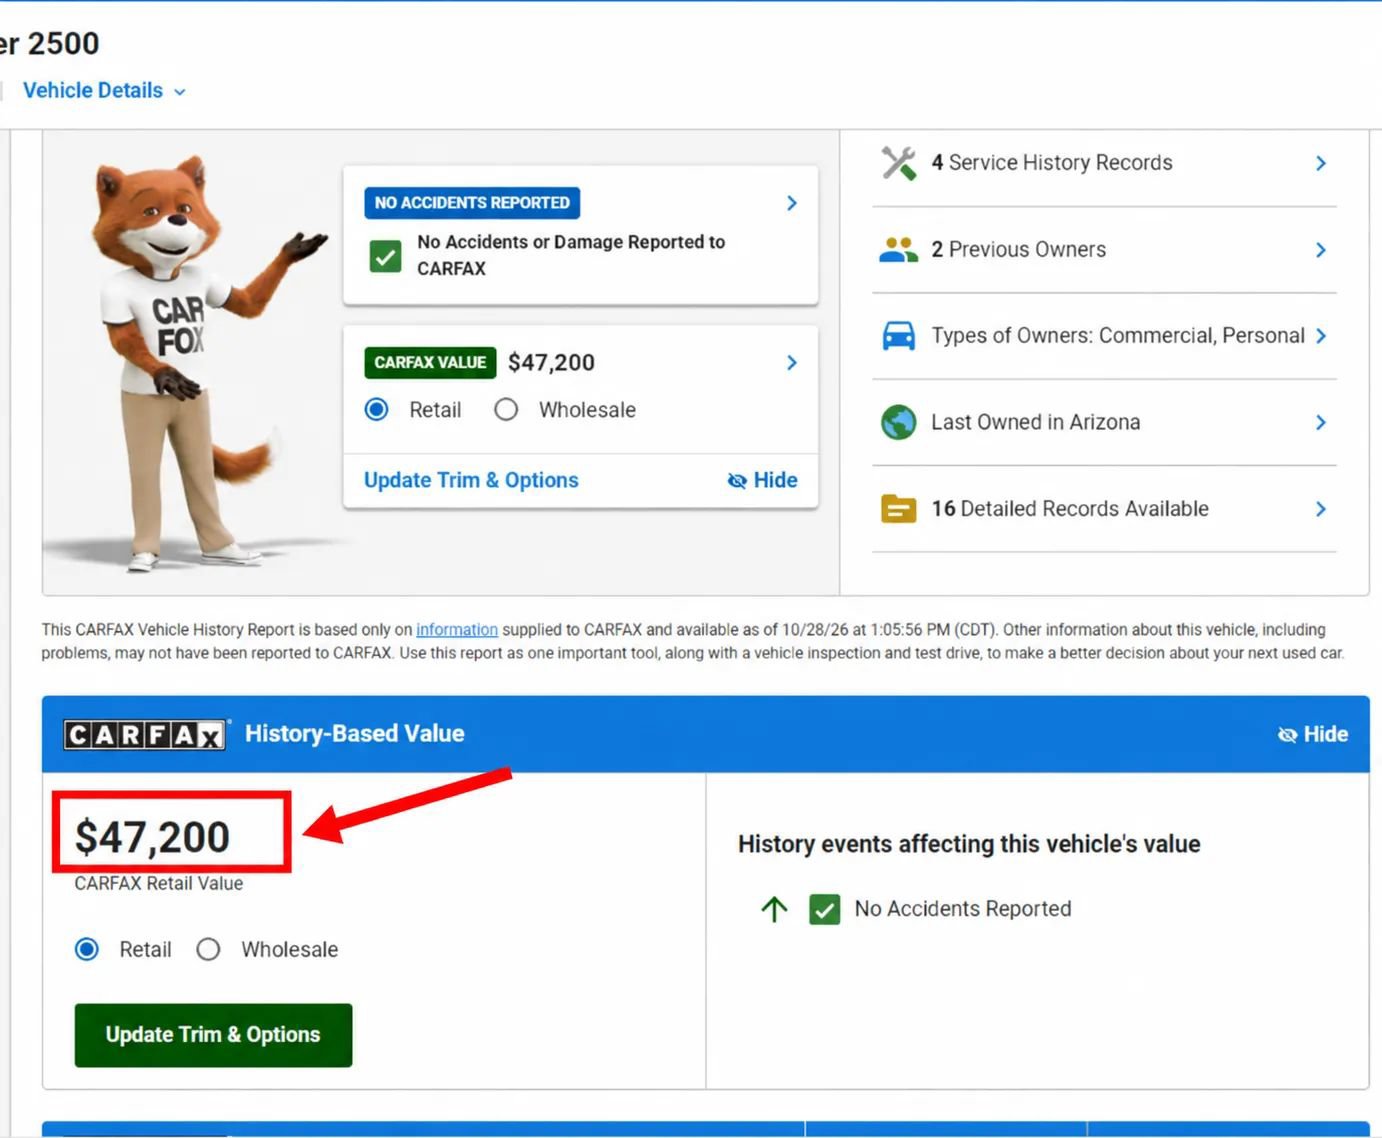The image size is (1382, 1138).
Task: Click the blue car Types of Owners icon
Action: click(x=898, y=336)
